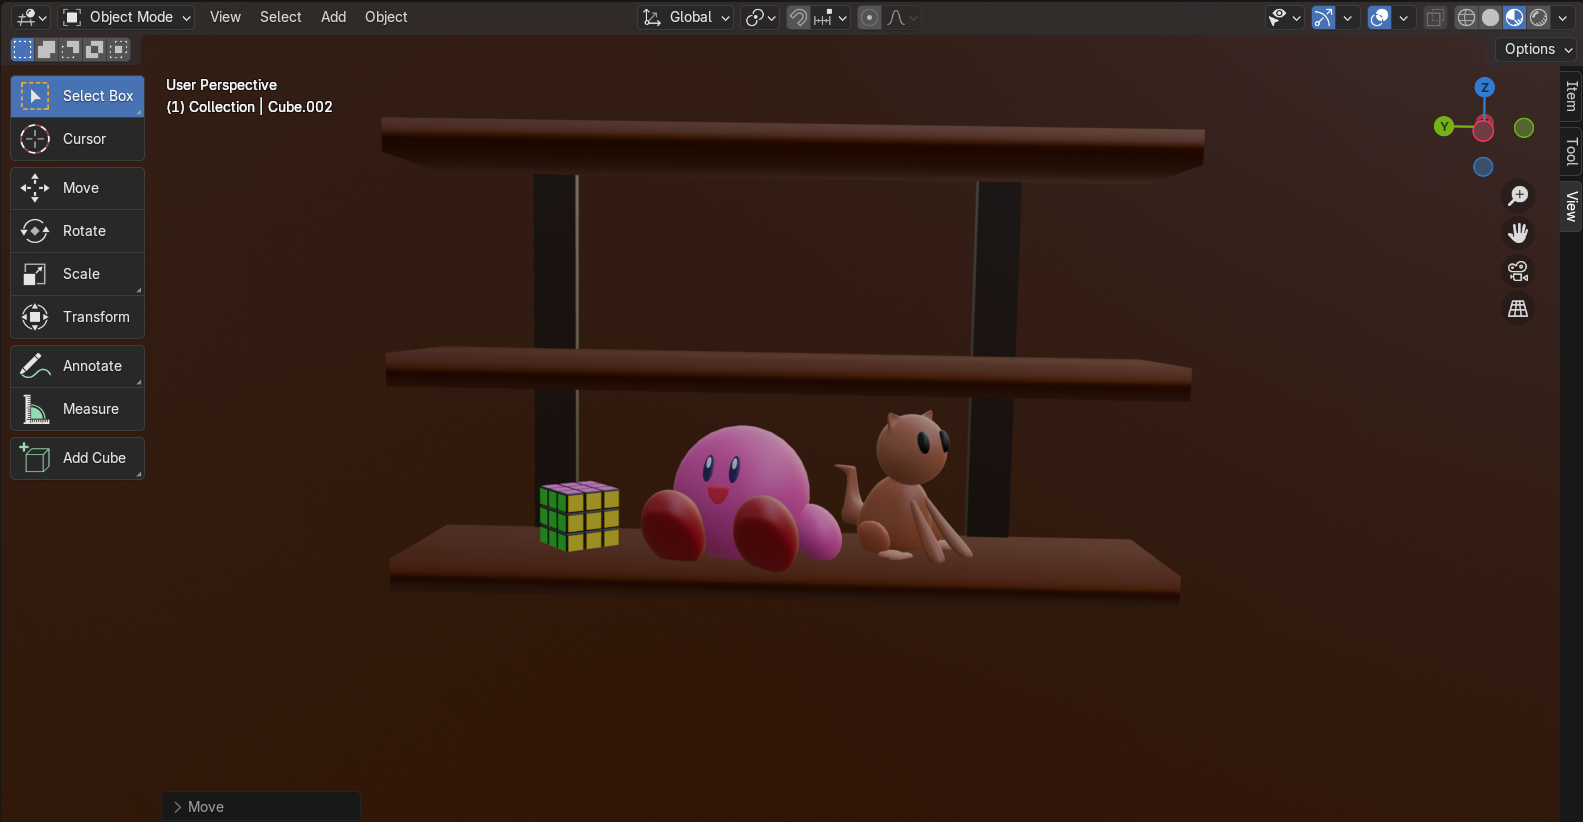Screen dimensions: 1583x822
Task: Open the Options dropdown
Action: pos(1538,49)
